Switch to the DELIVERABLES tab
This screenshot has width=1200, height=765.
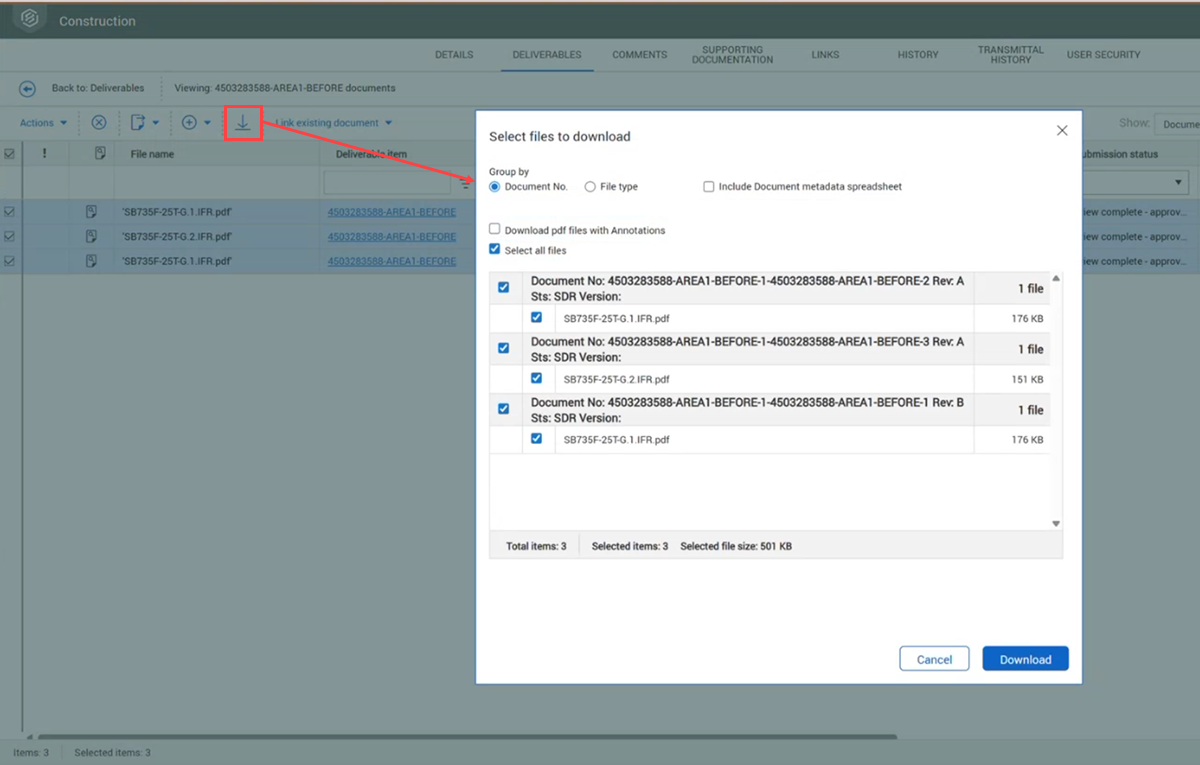click(x=547, y=55)
